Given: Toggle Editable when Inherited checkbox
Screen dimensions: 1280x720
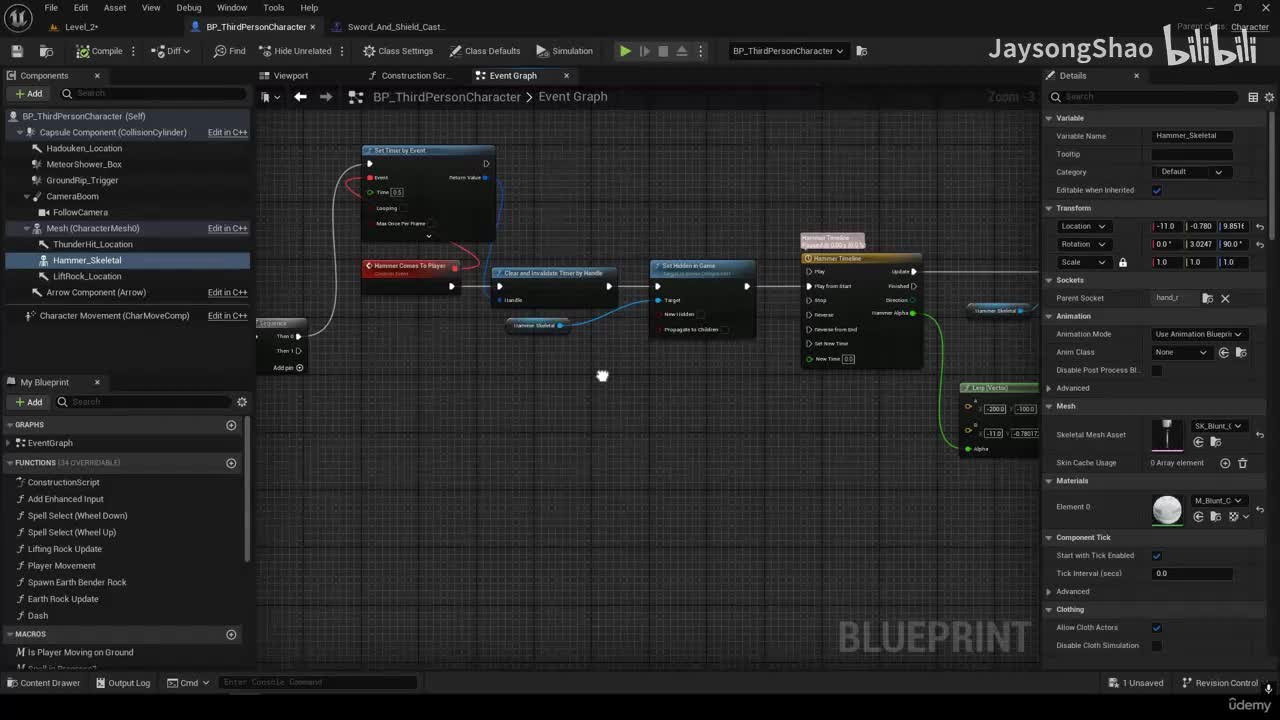Looking at the screenshot, I should (x=1157, y=190).
